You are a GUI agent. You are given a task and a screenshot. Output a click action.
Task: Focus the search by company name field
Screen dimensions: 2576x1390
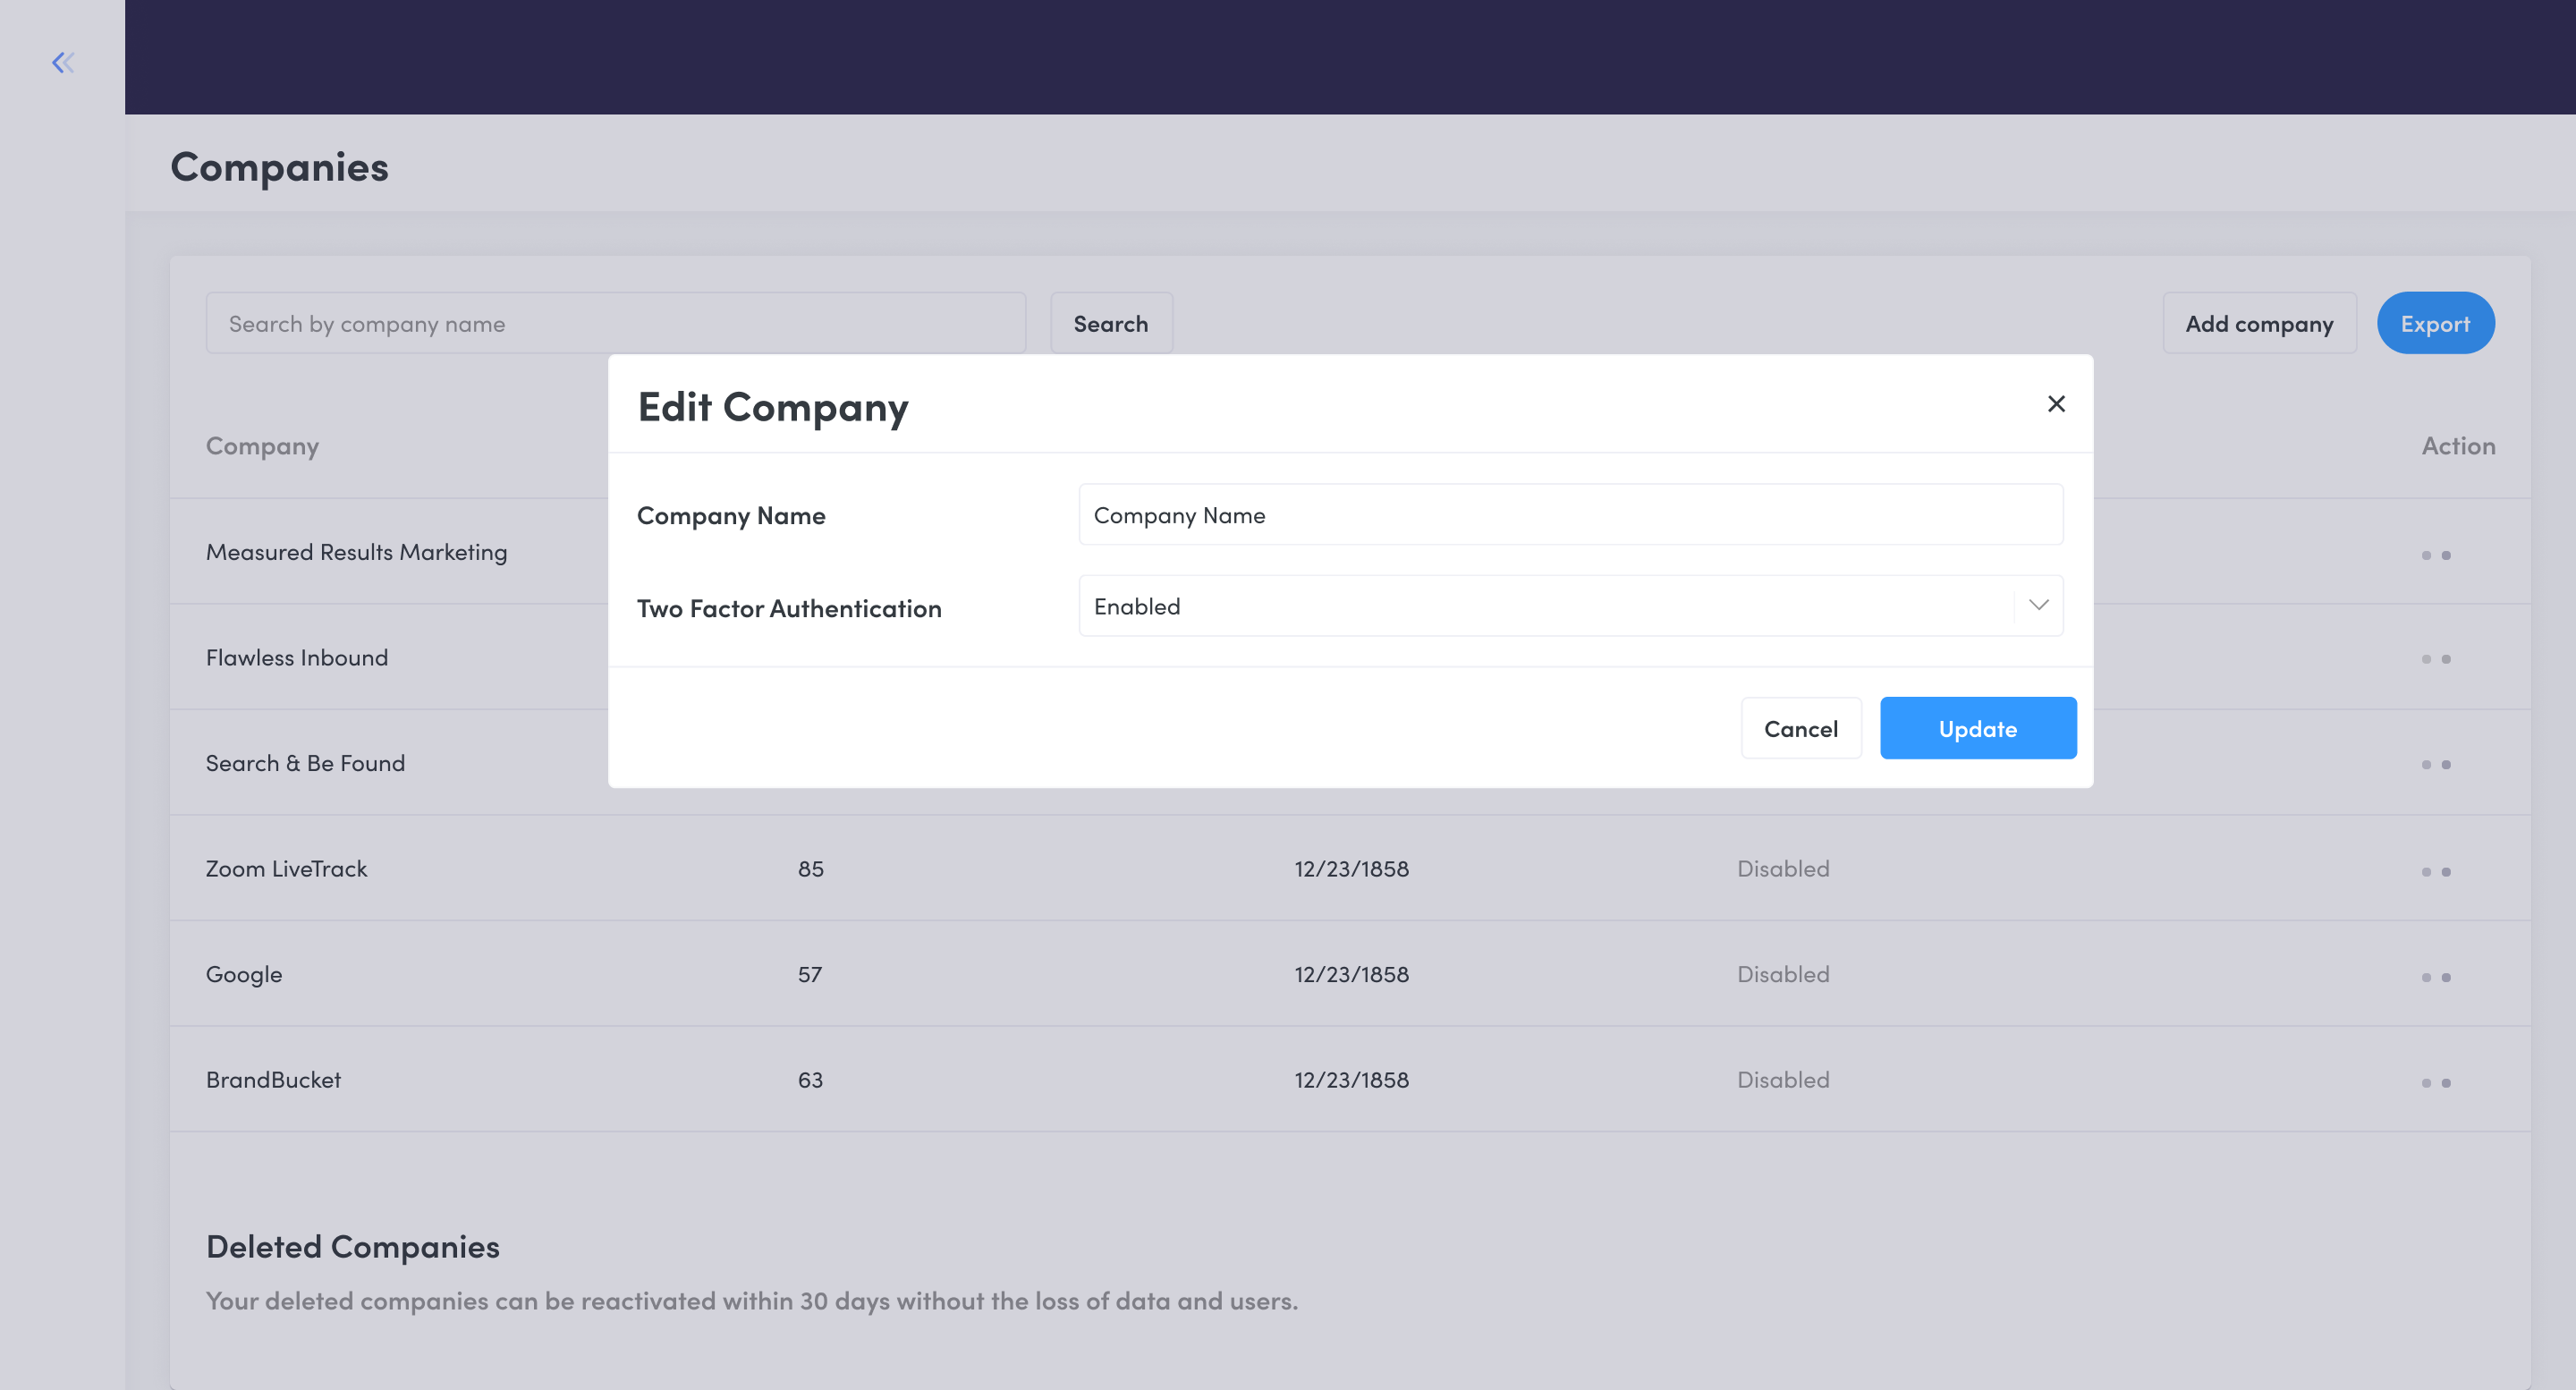(615, 324)
